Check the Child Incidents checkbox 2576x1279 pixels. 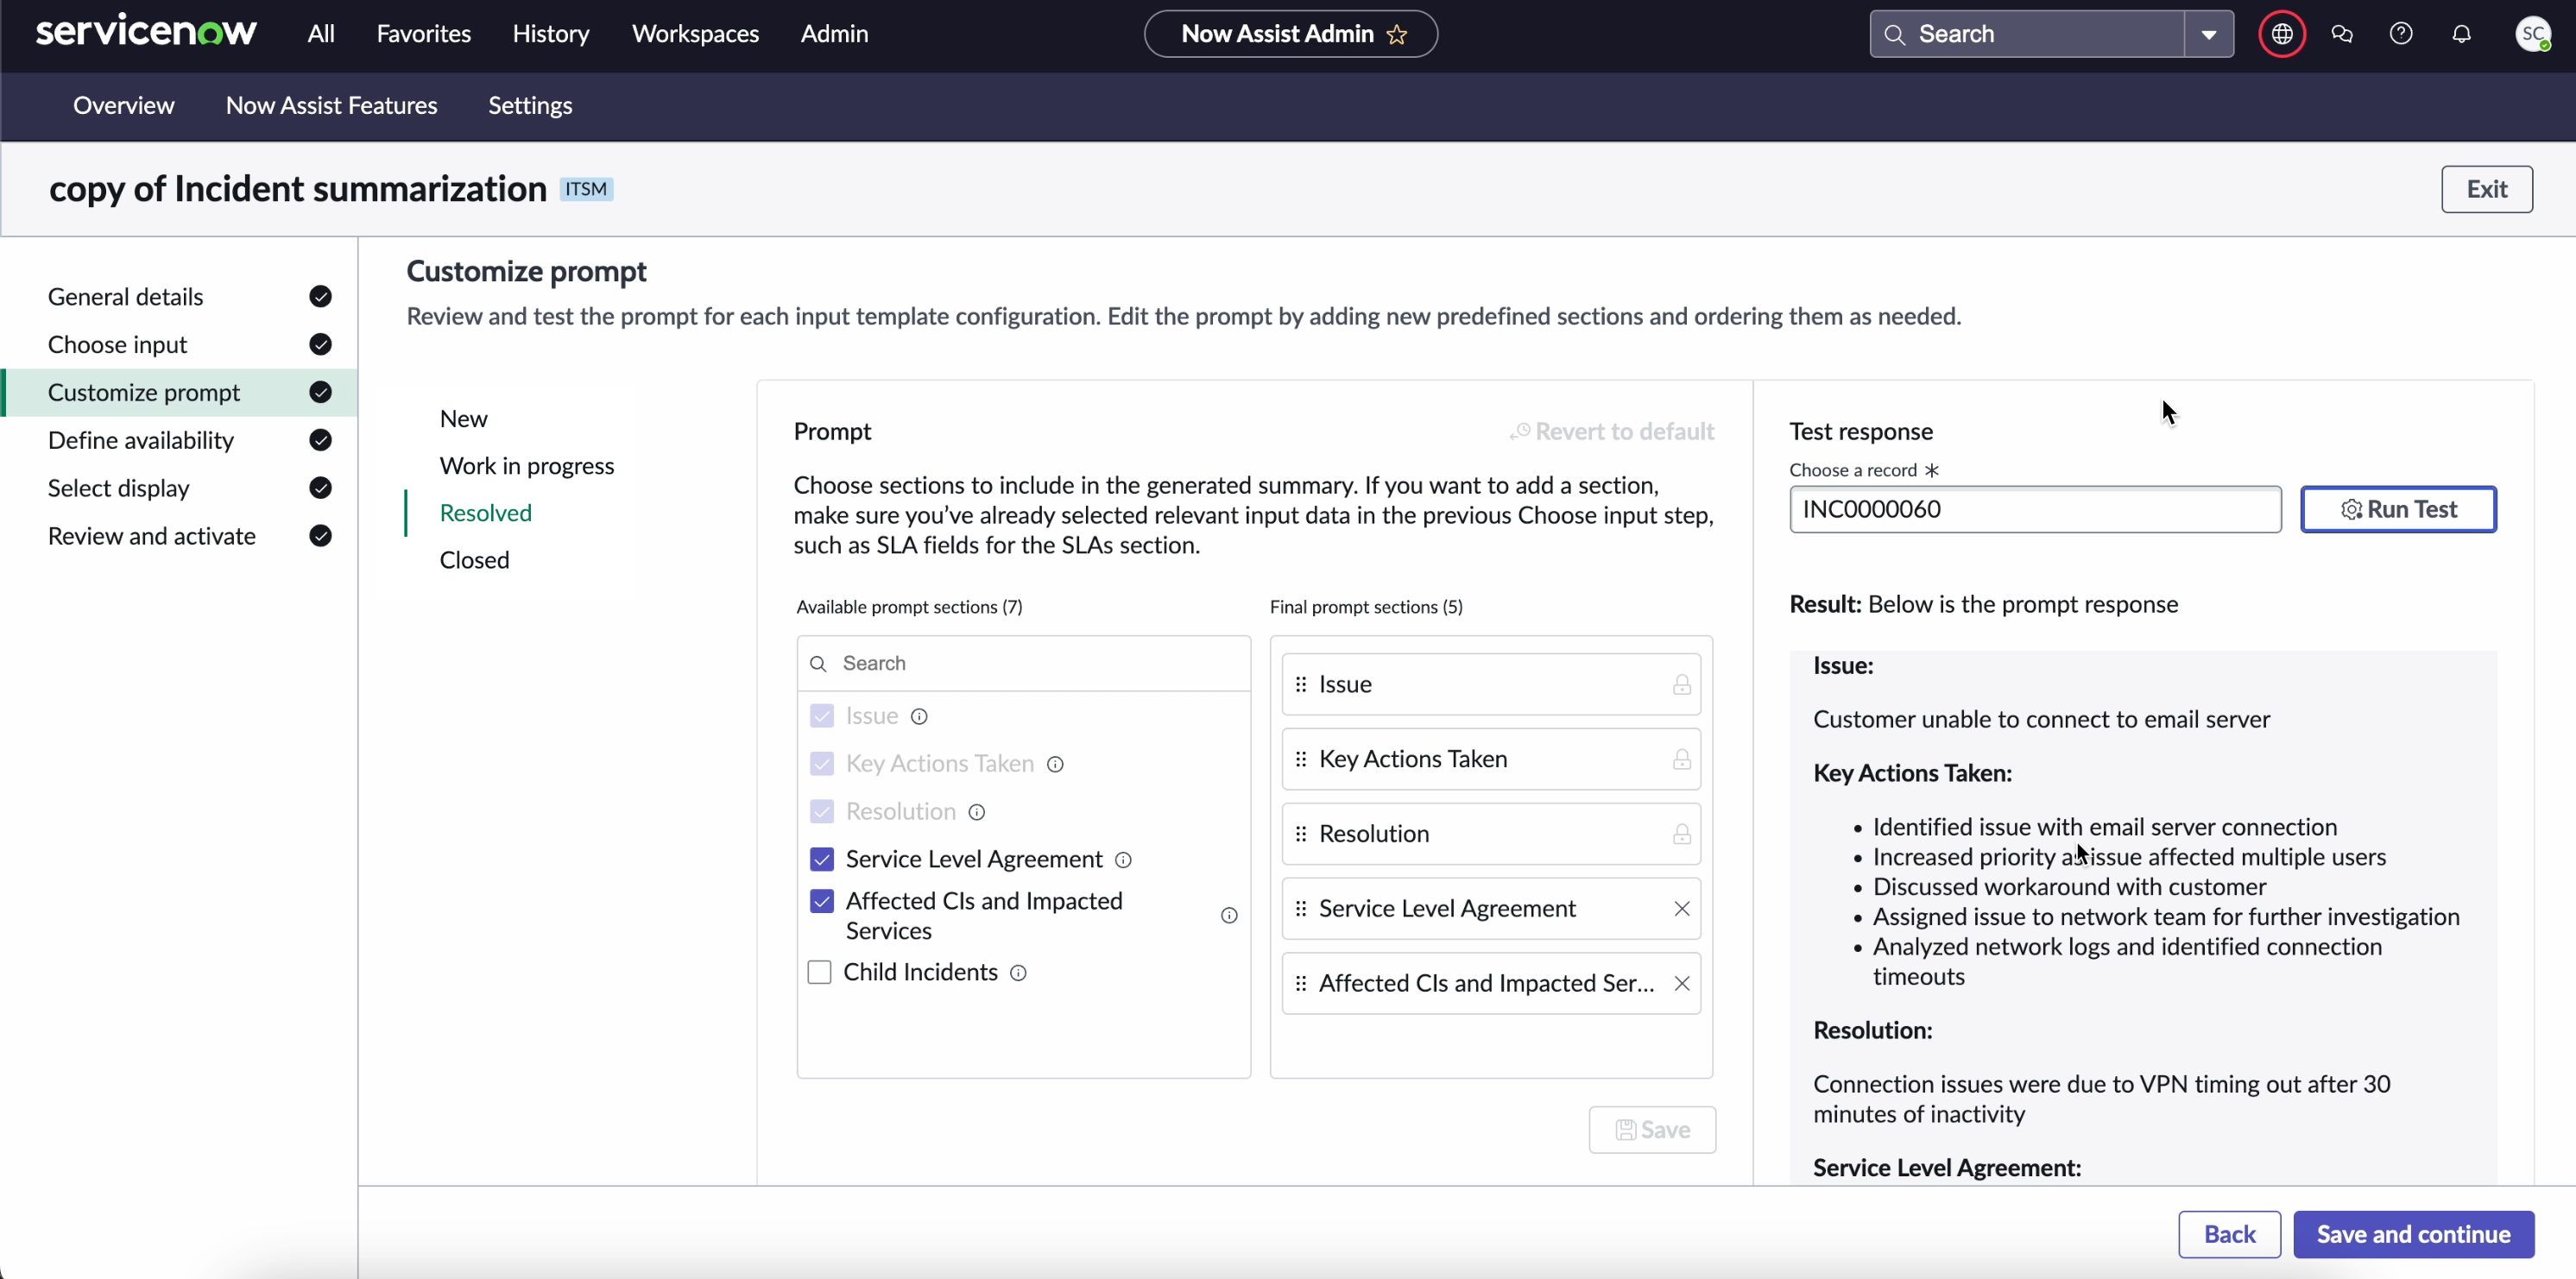819,973
